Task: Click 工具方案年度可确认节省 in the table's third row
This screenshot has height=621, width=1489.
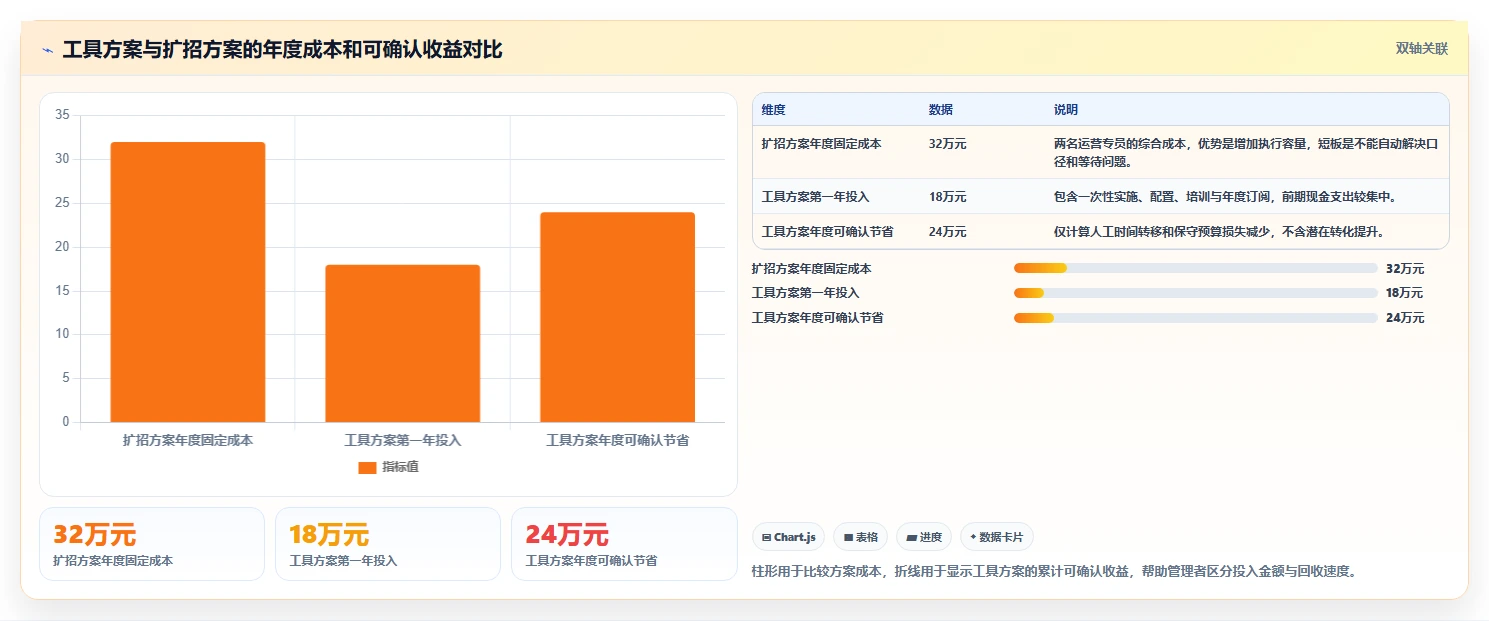Action: 827,232
